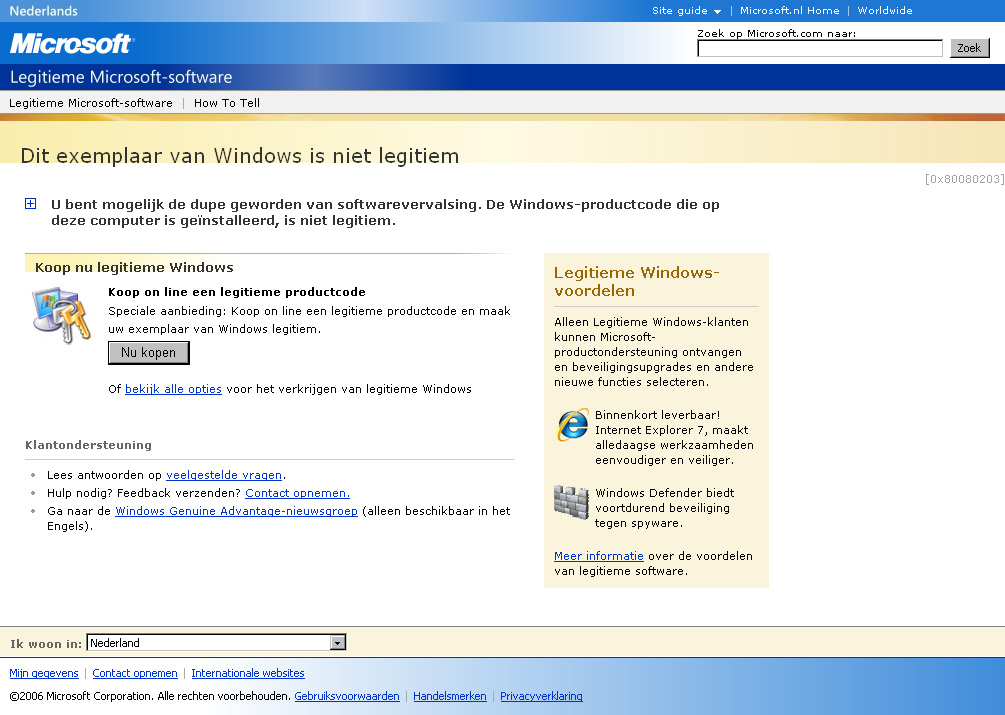The width and height of the screenshot is (1005, 715).
Task: Open the 'Mijn gegevens' footer link
Action: 44,673
